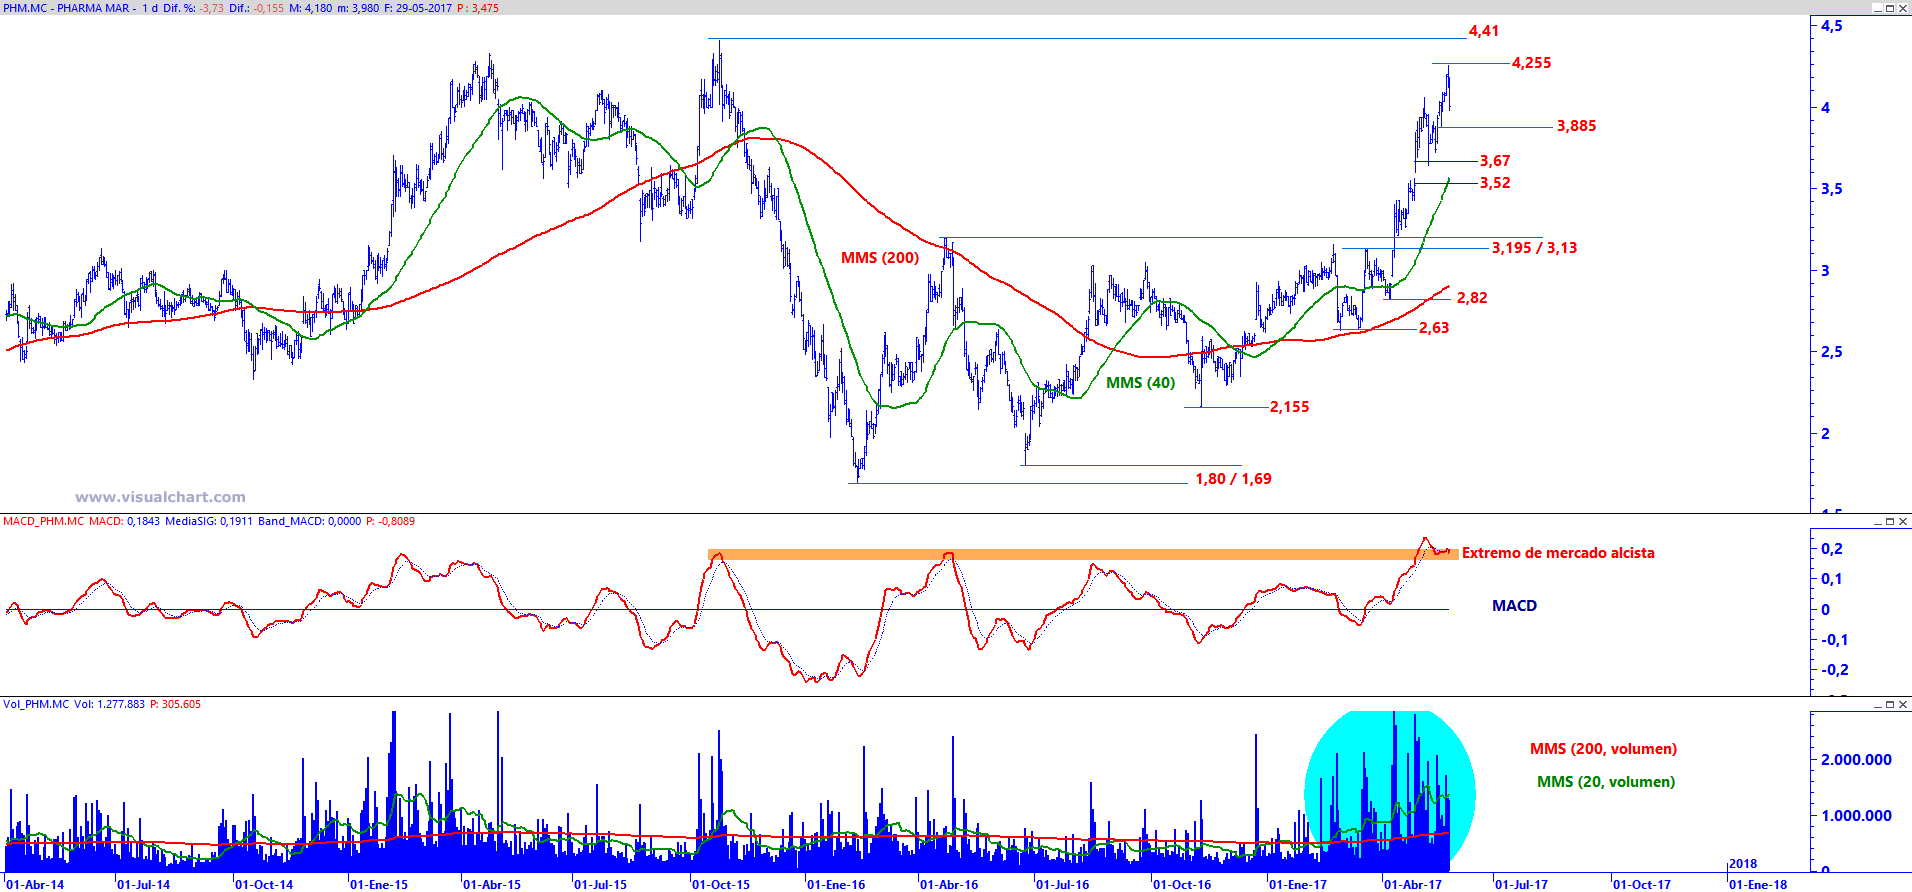Click the 'P: 3,475' value in price header

click(478, 8)
